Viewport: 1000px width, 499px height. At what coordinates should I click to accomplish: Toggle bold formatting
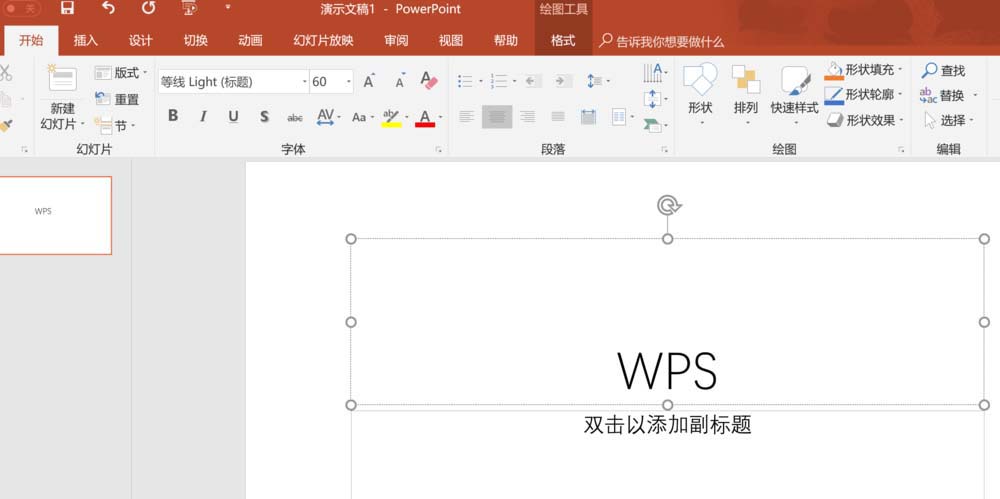[173, 116]
